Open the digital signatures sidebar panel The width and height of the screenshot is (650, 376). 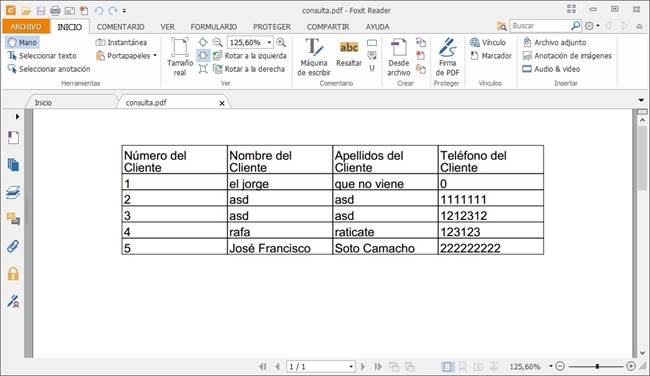point(13,301)
